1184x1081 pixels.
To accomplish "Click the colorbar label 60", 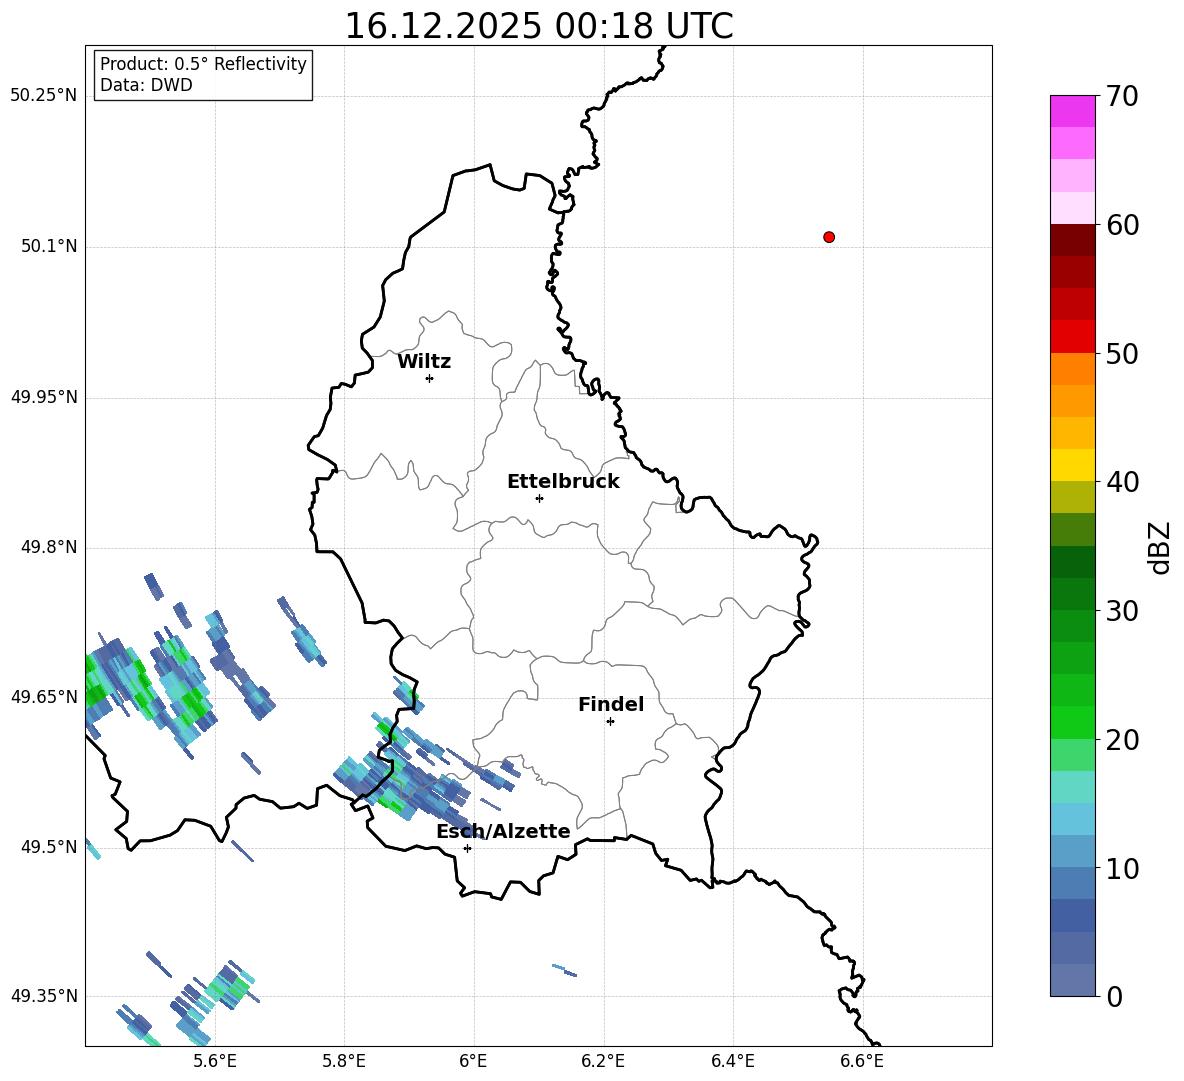I will tap(1122, 225).
